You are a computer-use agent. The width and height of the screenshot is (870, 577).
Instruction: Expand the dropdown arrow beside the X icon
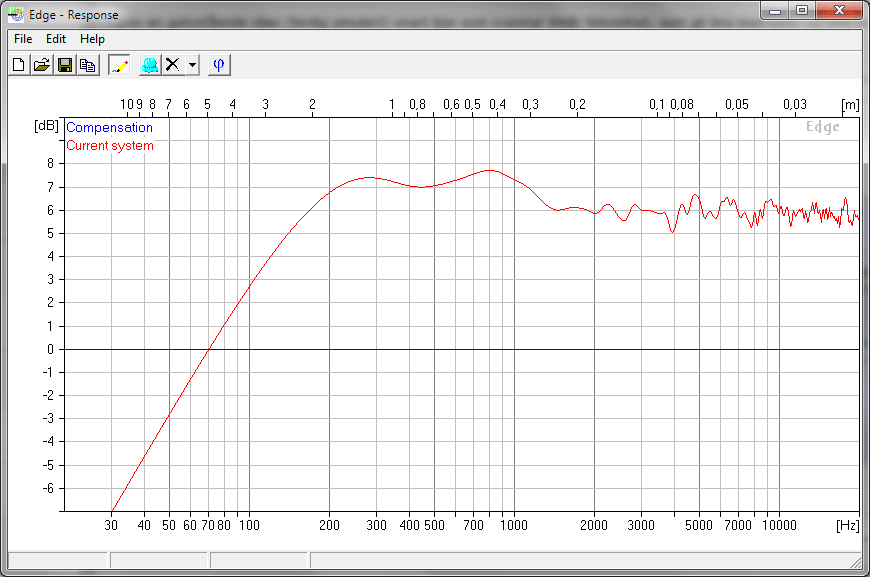(x=192, y=65)
